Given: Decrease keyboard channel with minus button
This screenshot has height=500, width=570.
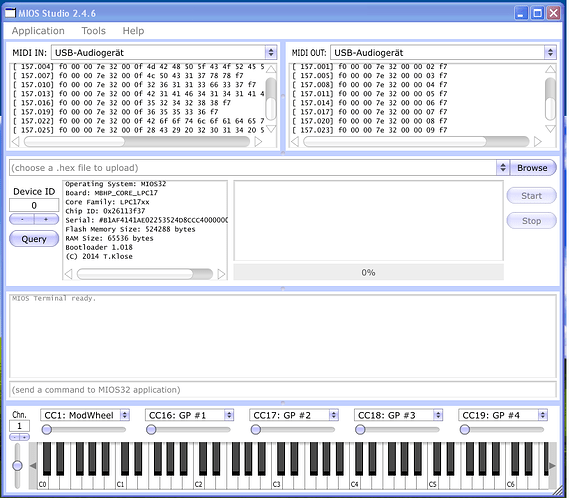Looking at the screenshot, I should (15, 437).
